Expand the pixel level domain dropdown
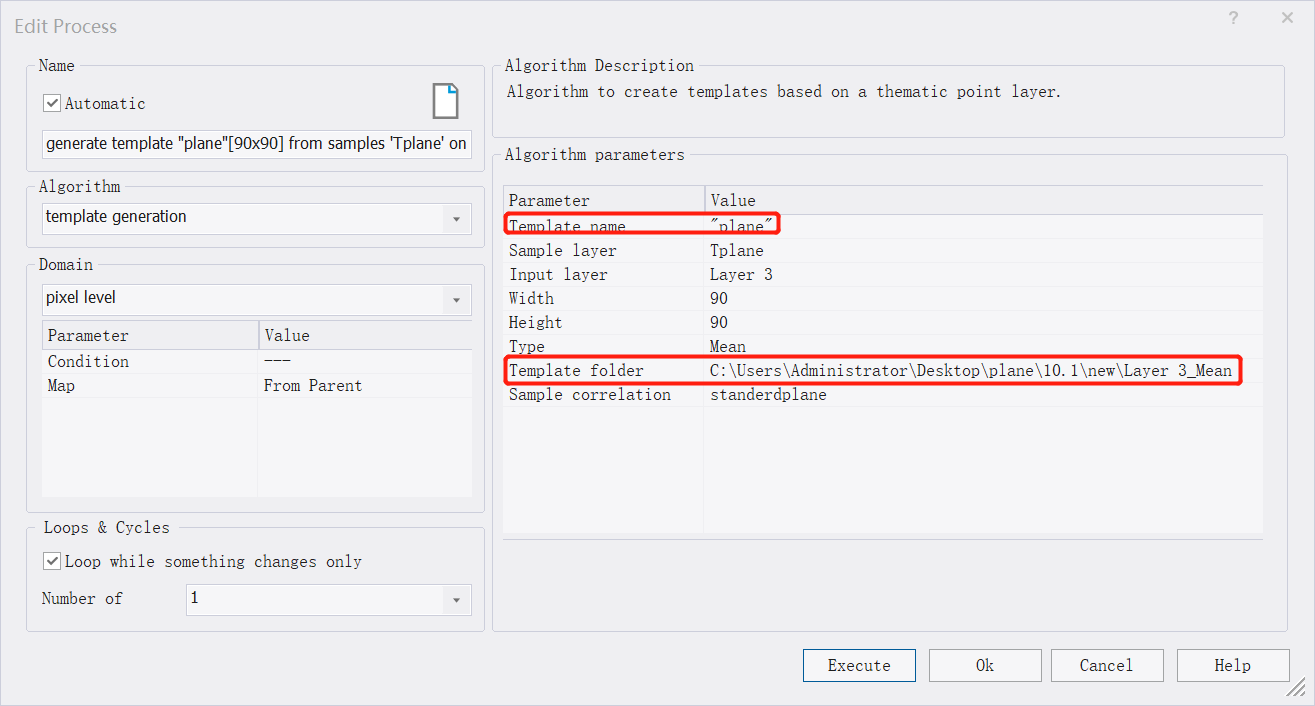Viewport: 1315px width, 706px height. click(456, 299)
